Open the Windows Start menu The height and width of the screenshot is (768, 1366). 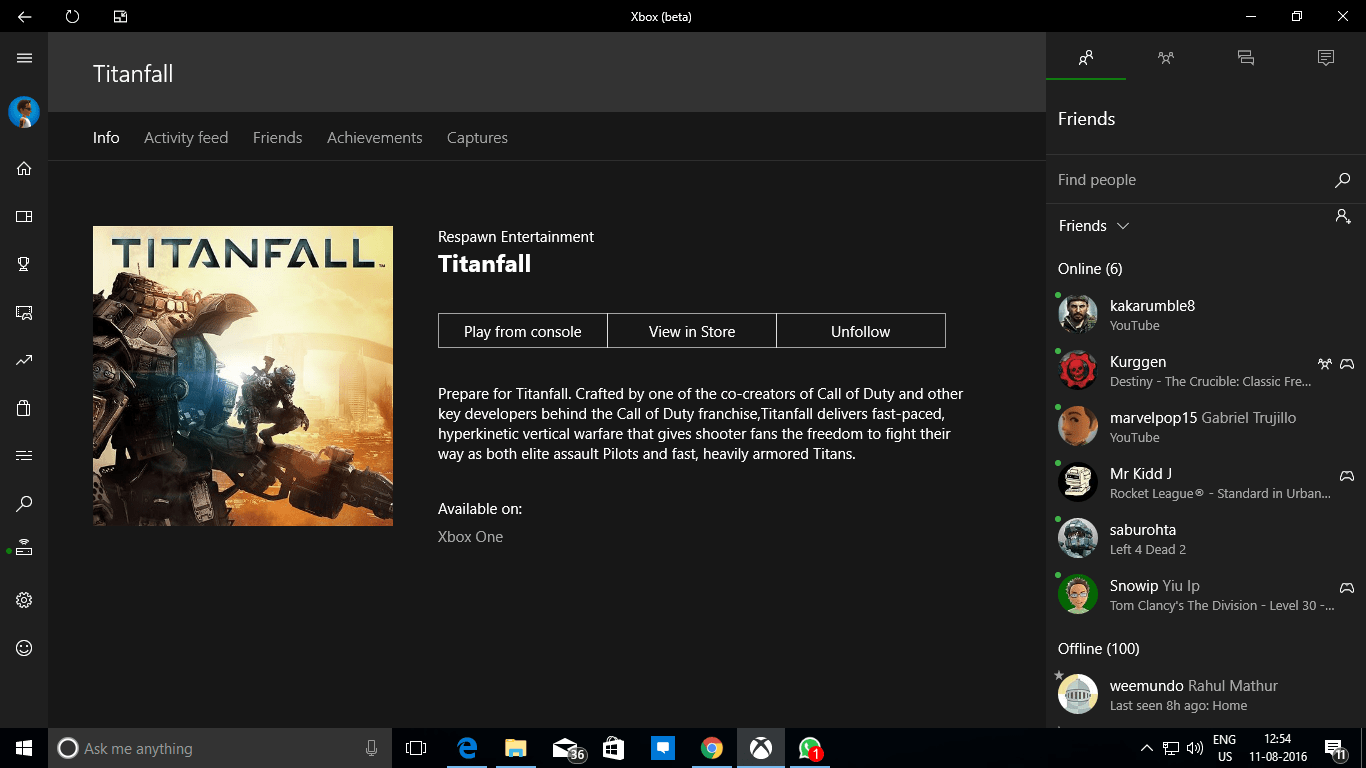(x=24, y=748)
